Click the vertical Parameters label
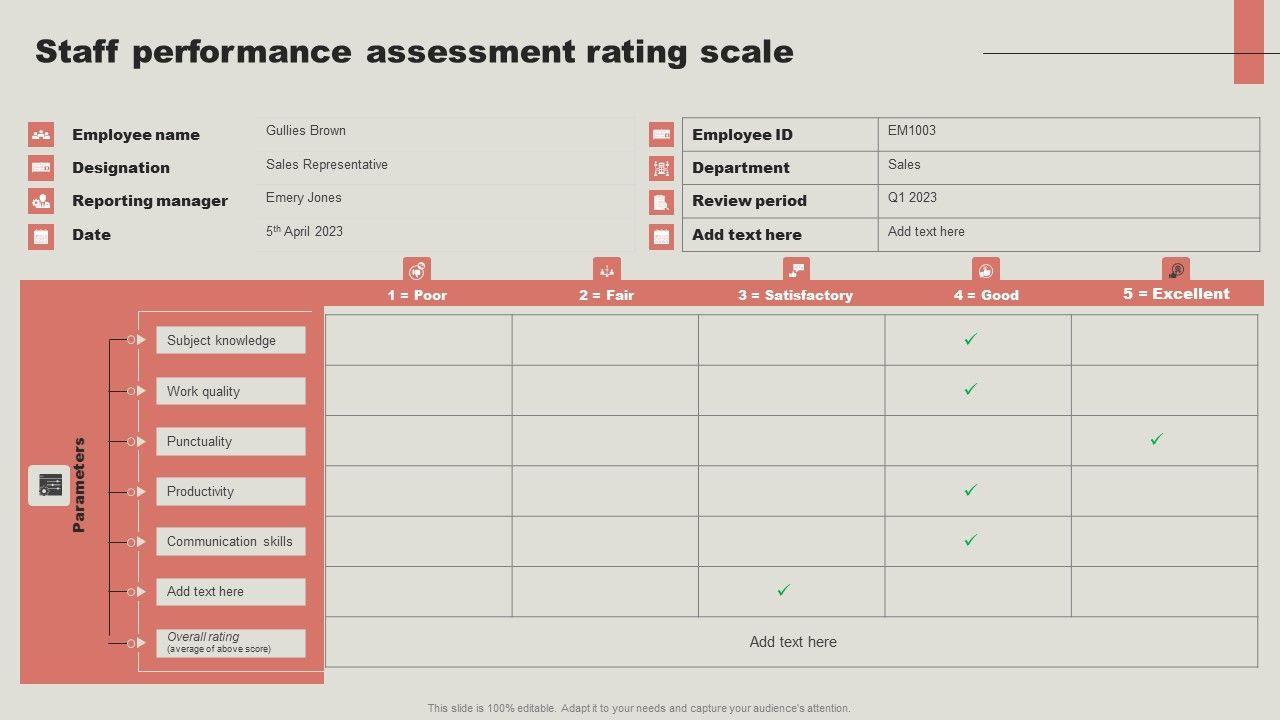Screen dimensions: 1280x720 coord(79,485)
